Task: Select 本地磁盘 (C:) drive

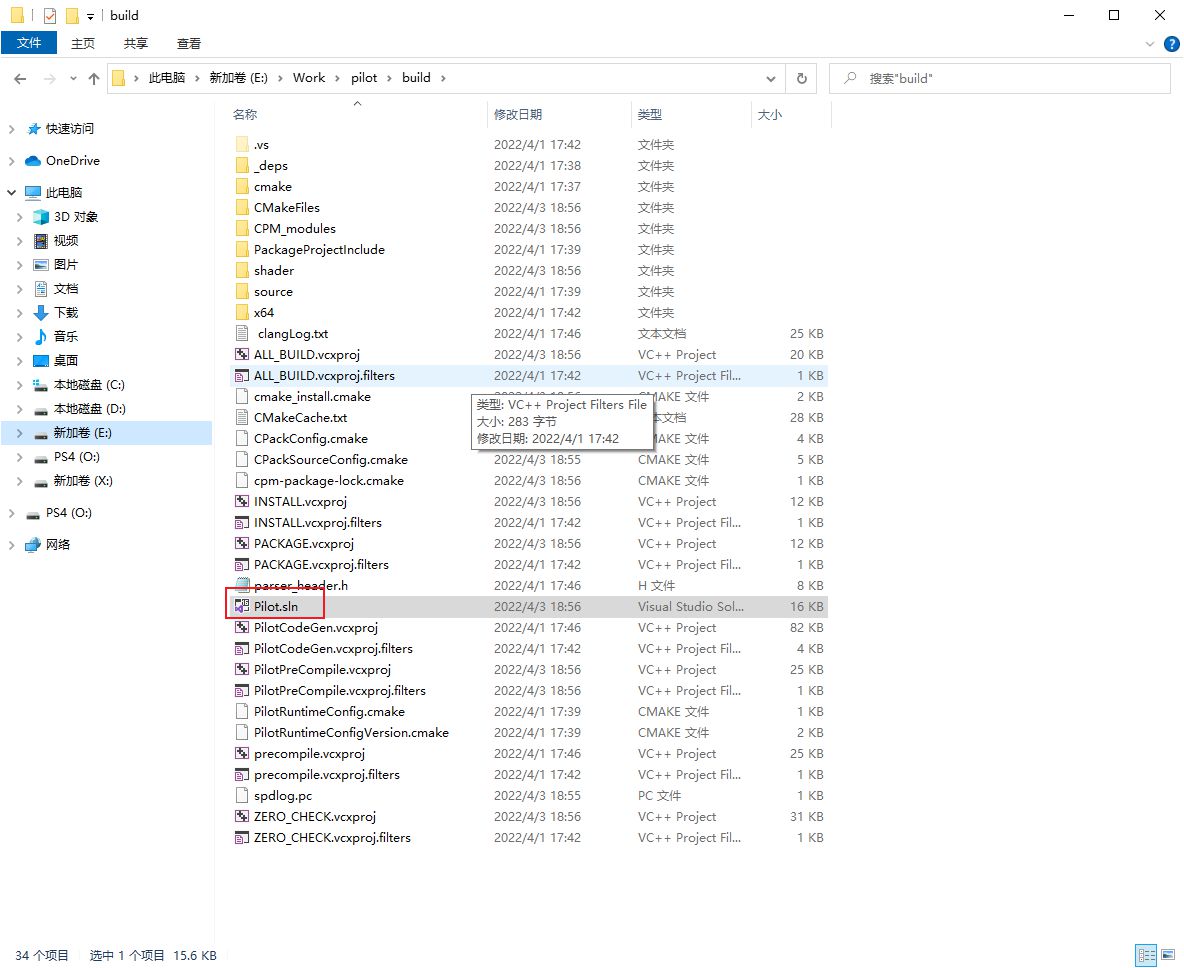Action: [89, 385]
